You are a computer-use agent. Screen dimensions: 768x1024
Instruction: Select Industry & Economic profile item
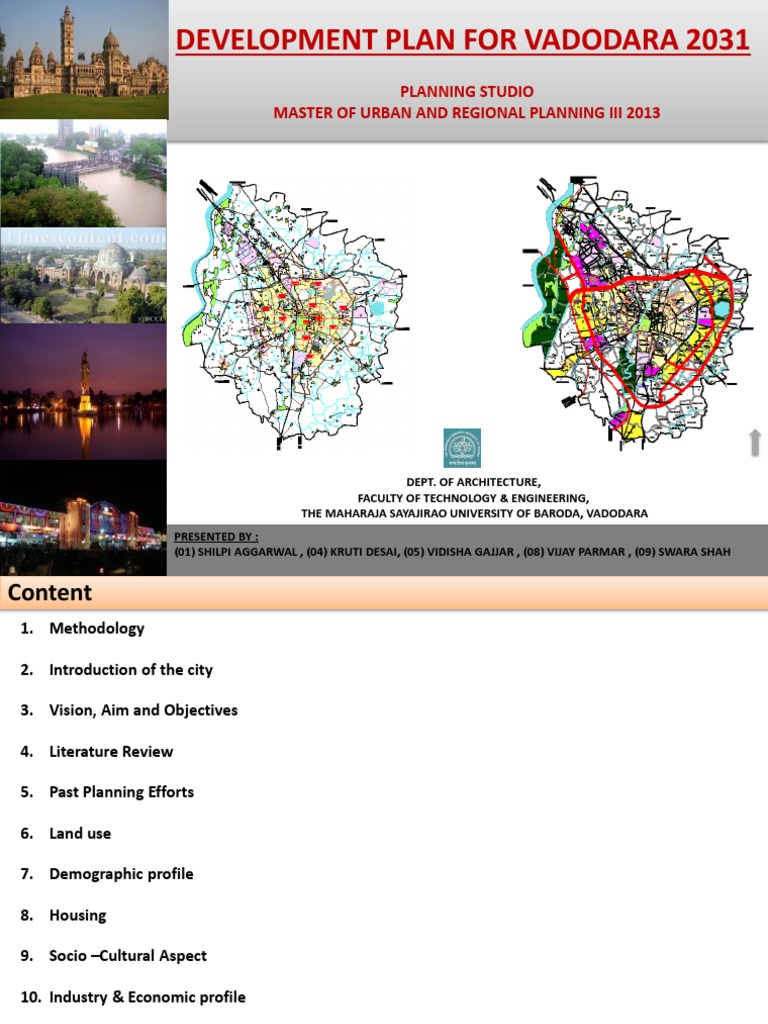click(x=147, y=997)
